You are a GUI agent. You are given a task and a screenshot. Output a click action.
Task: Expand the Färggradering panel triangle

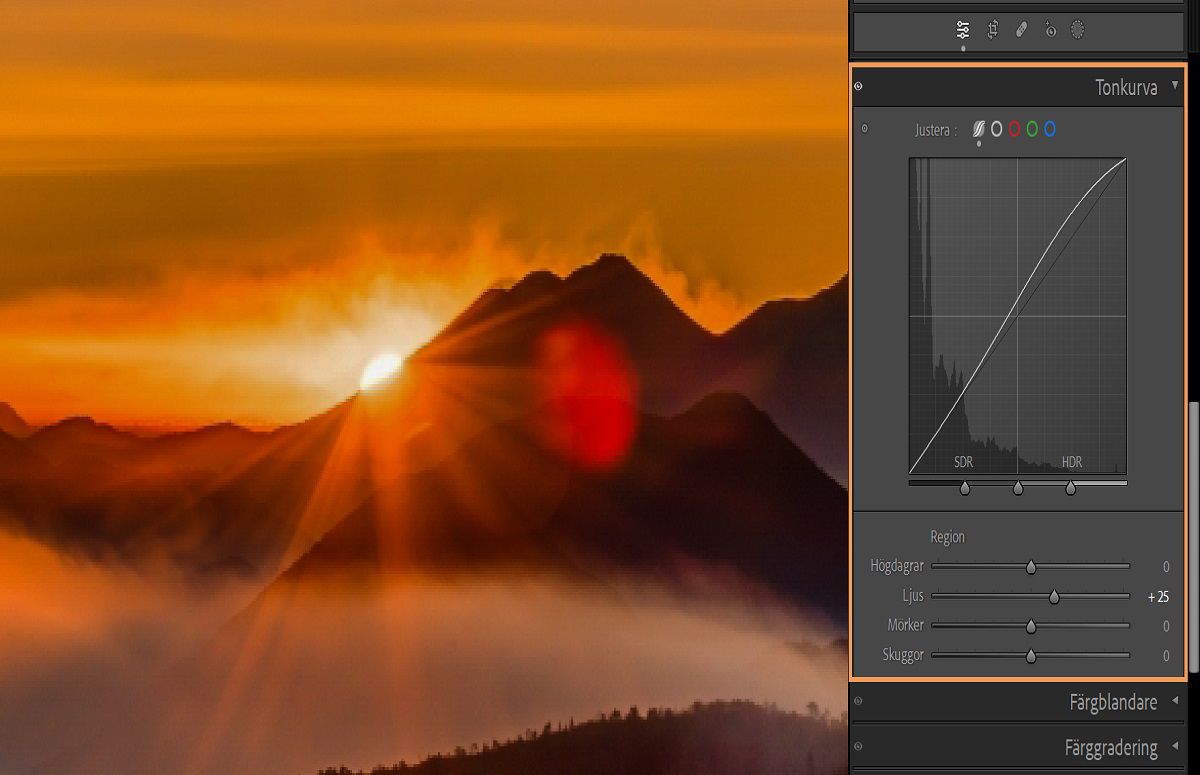(x=1175, y=746)
